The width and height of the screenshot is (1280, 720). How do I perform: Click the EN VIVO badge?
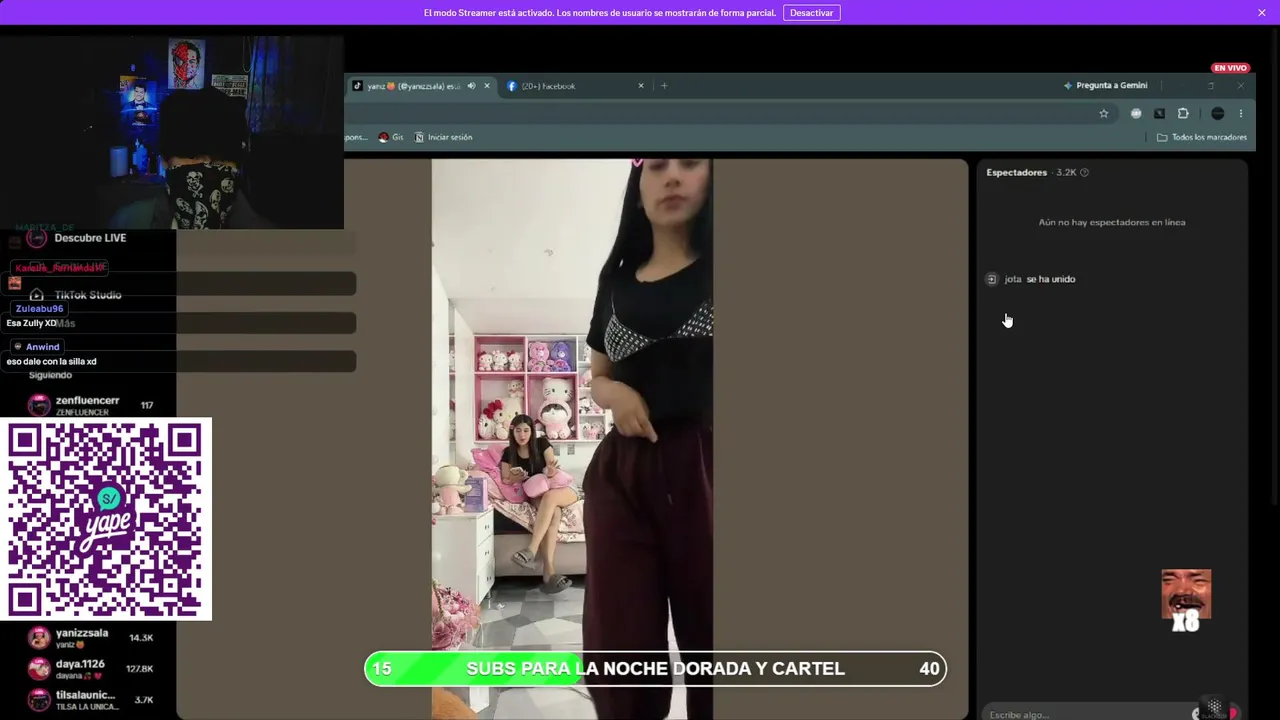[x=1231, y=68]
